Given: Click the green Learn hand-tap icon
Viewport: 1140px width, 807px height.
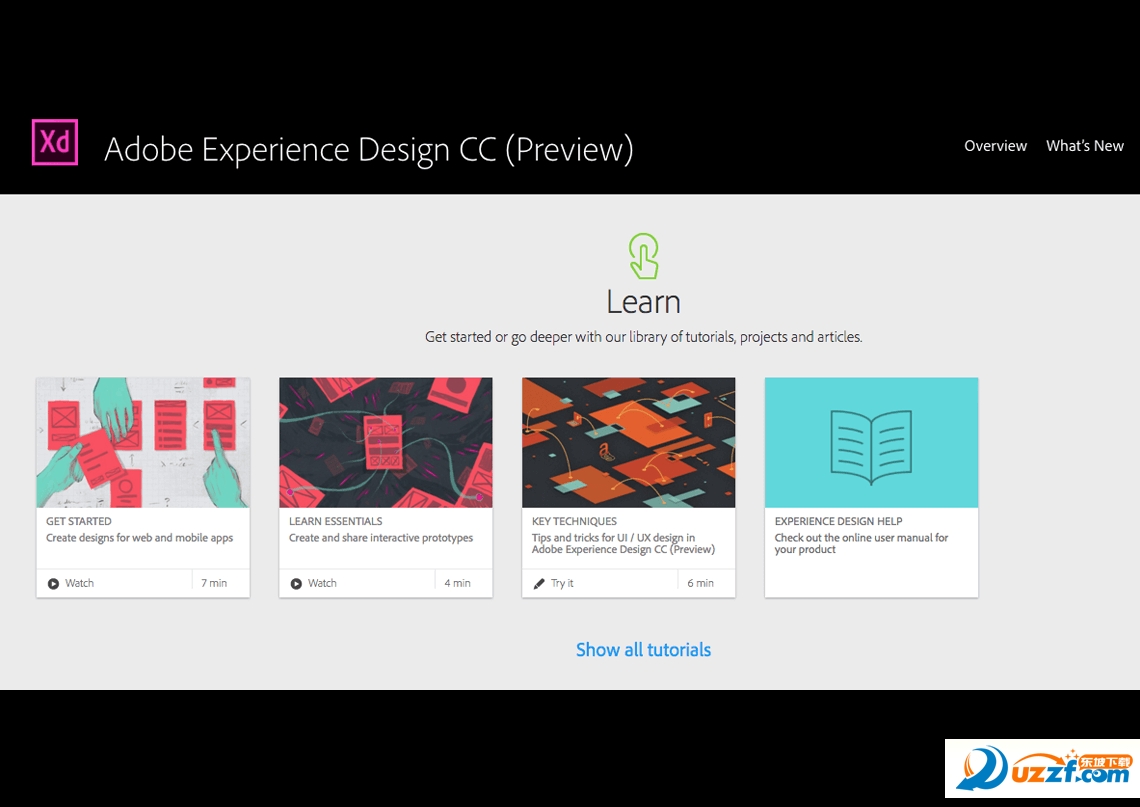Looking at the screenshot, I should [x=644, y=256].
